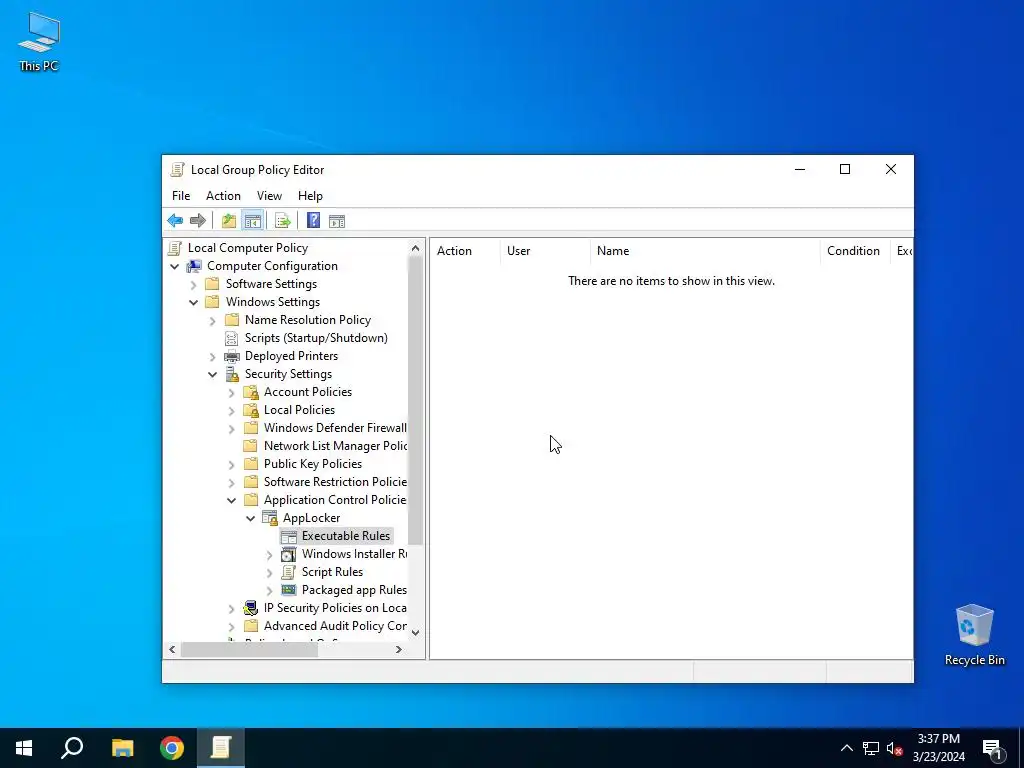Collapse the Security Settings node
The image size is (1024, 768).
click(212, 374)
